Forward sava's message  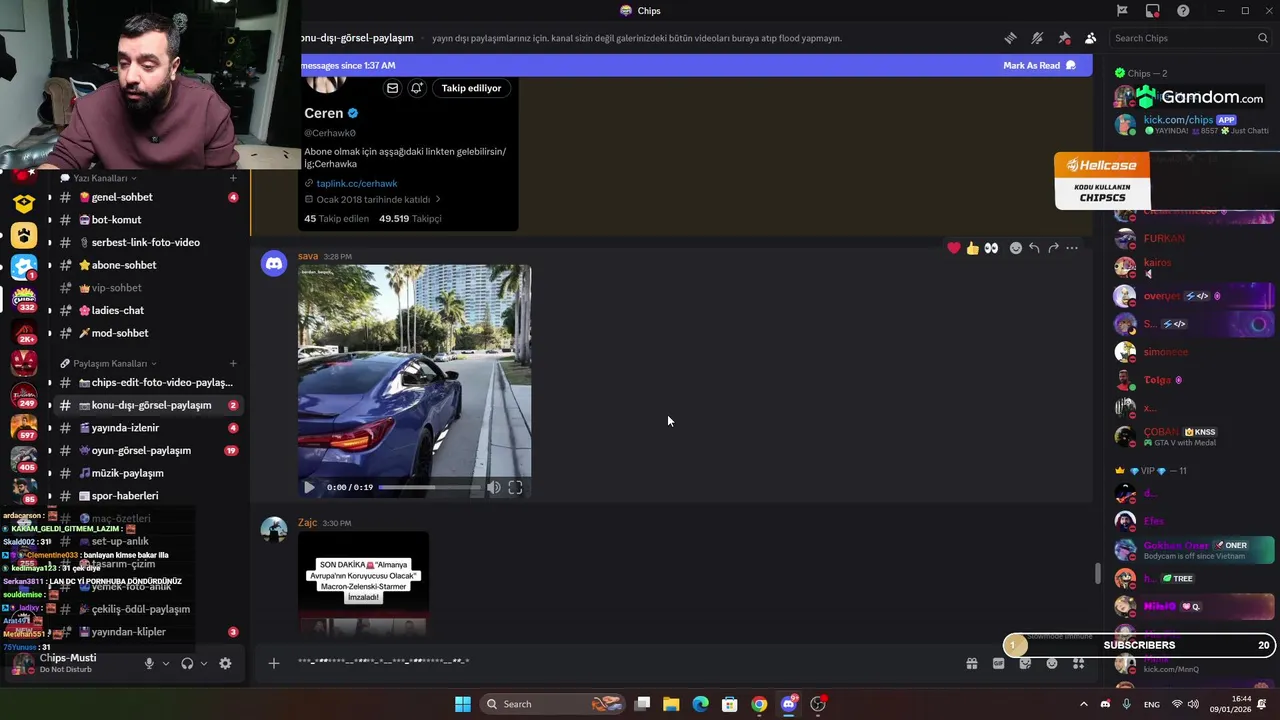click(x=1053, y=248)
